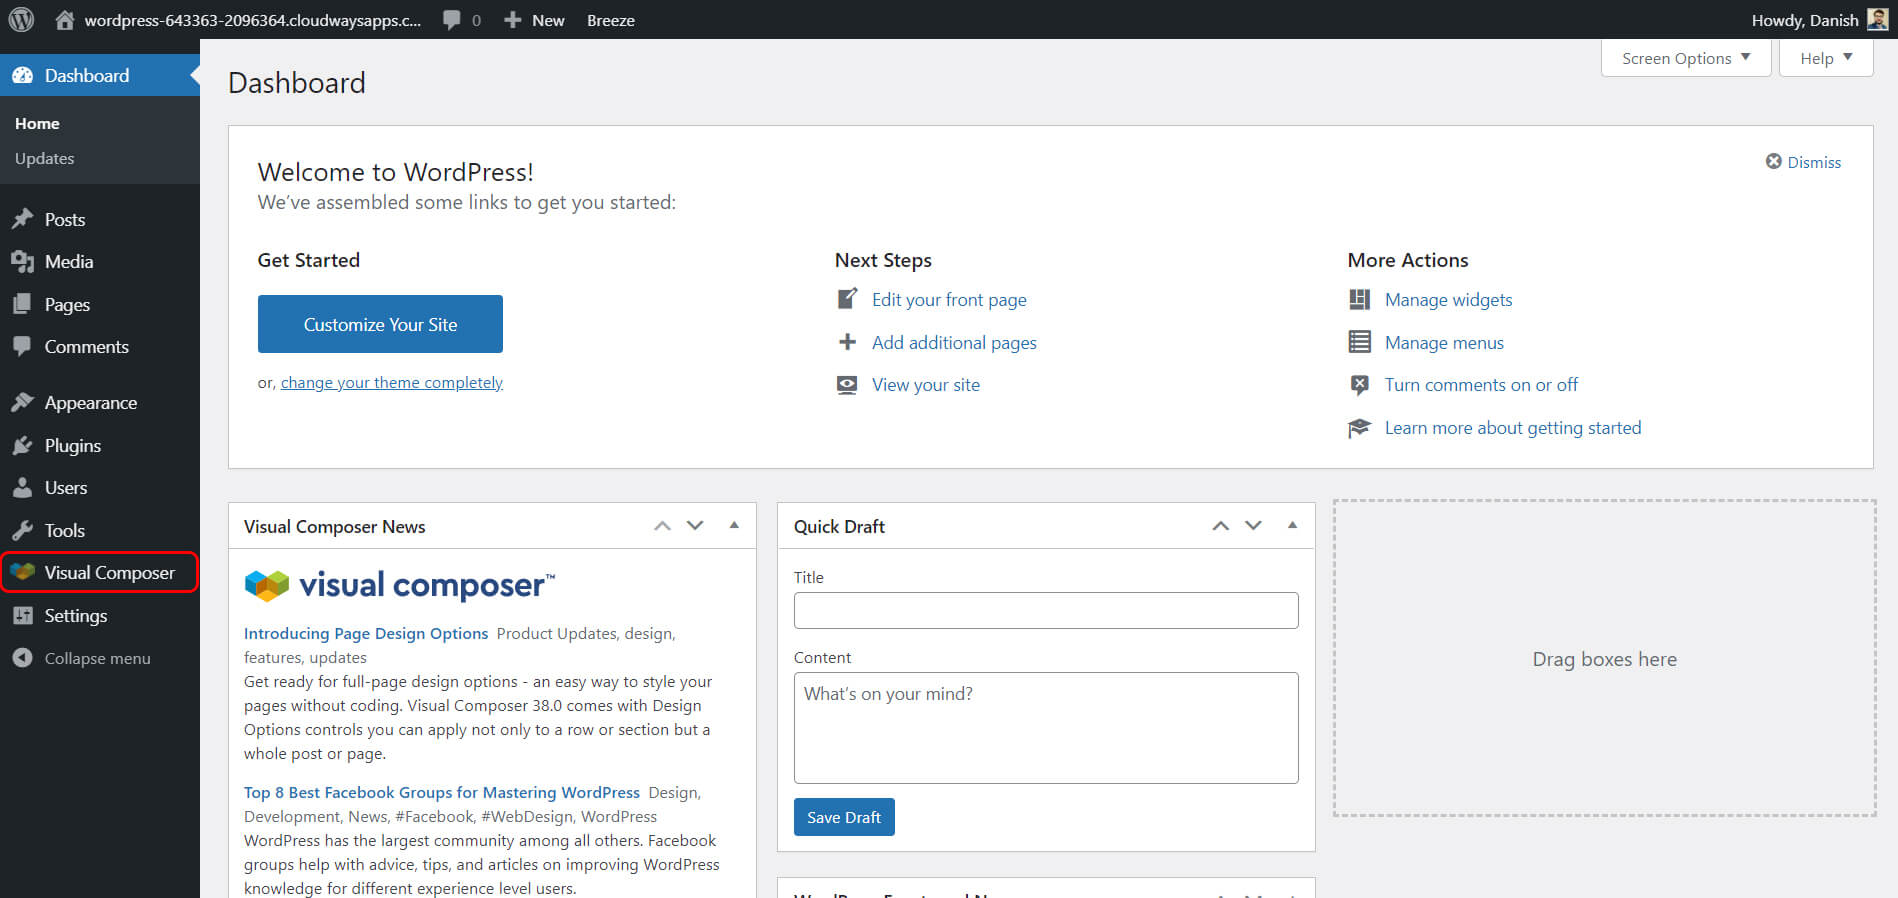Move Visual Composer News box down

tap(695, 525)
